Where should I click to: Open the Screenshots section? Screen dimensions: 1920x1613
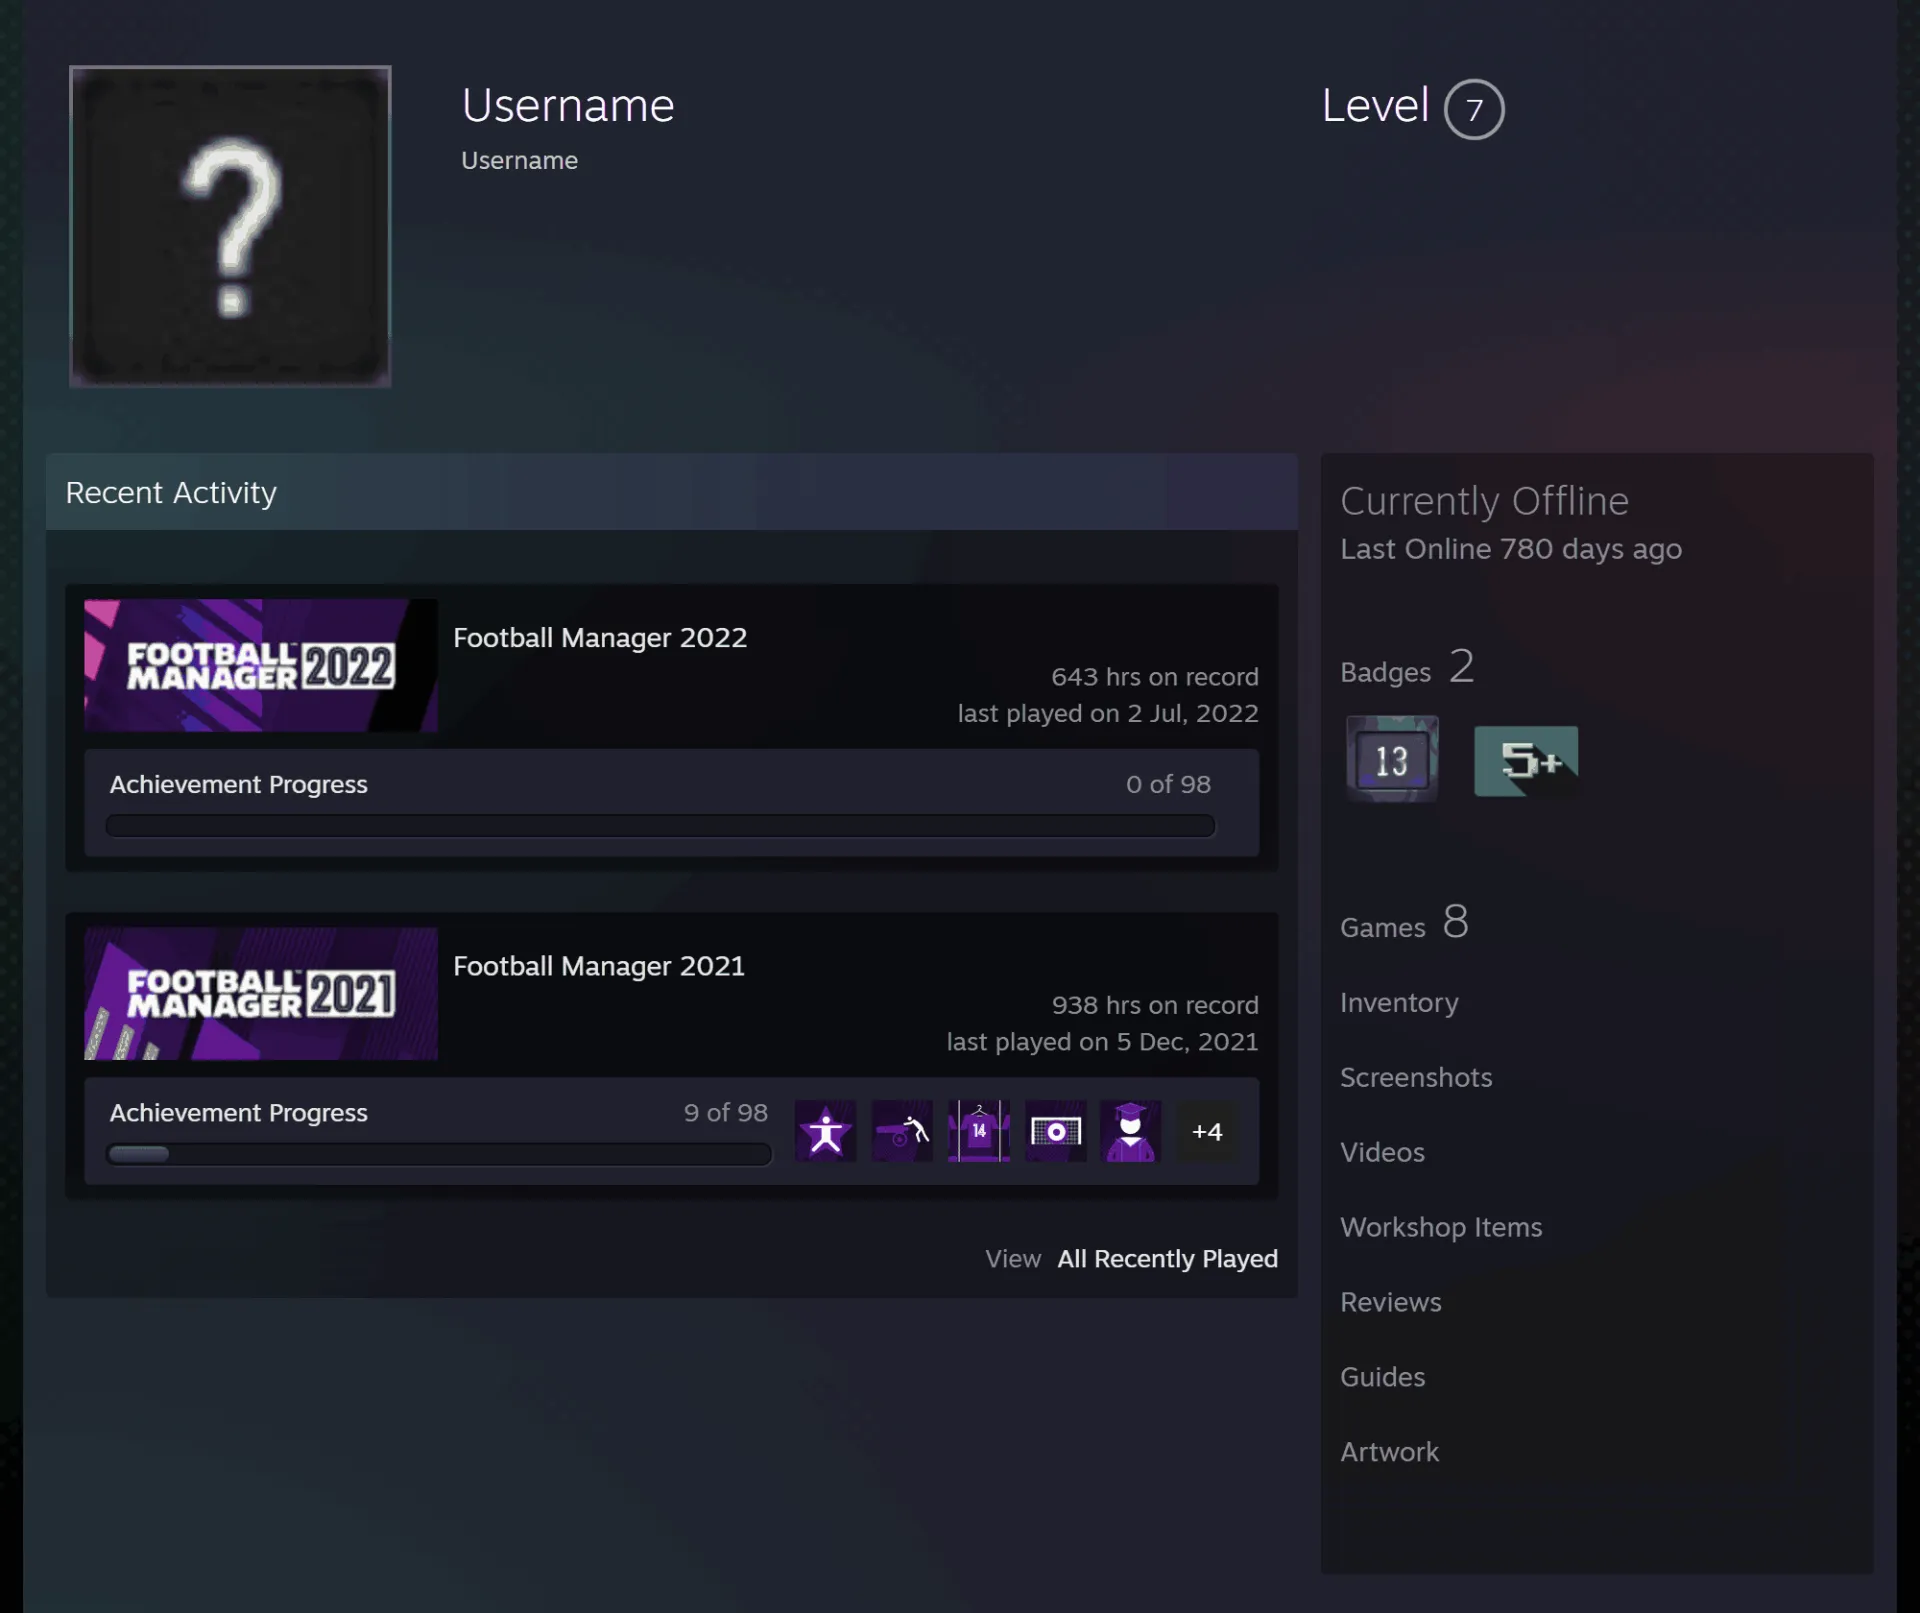click(1416, 1077)
